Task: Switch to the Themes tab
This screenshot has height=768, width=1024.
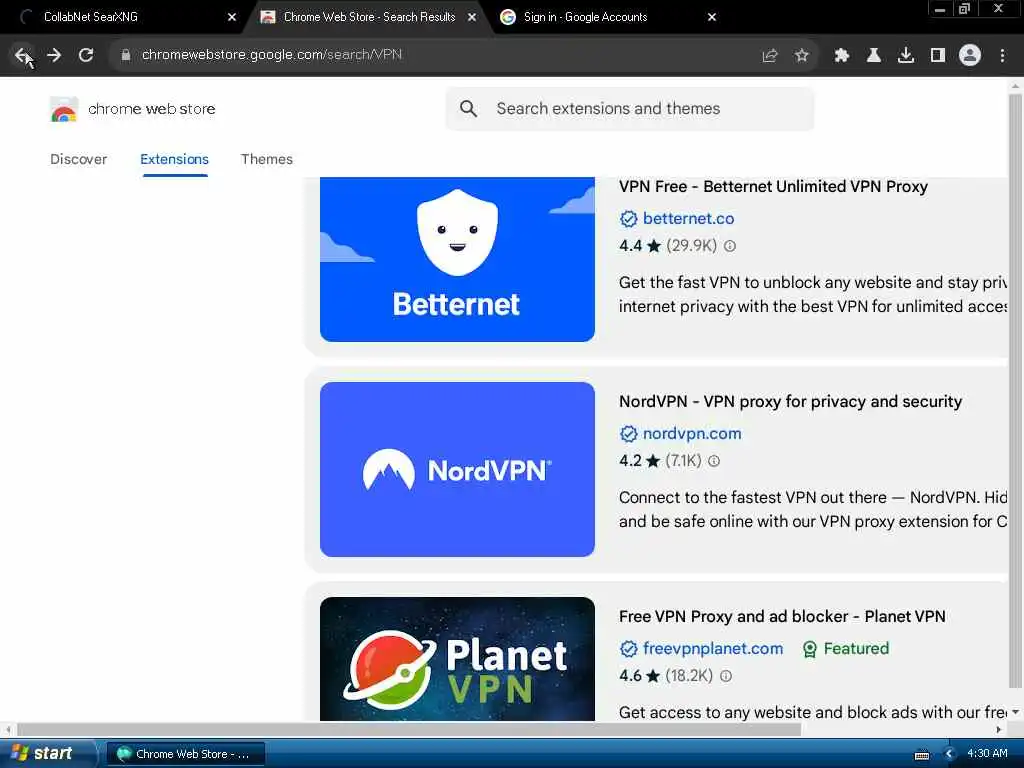Action: point(266,159)
